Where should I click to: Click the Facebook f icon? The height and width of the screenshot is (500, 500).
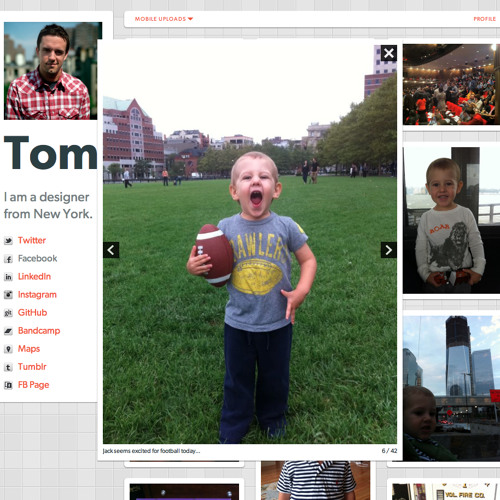click(x=8, y=259)
